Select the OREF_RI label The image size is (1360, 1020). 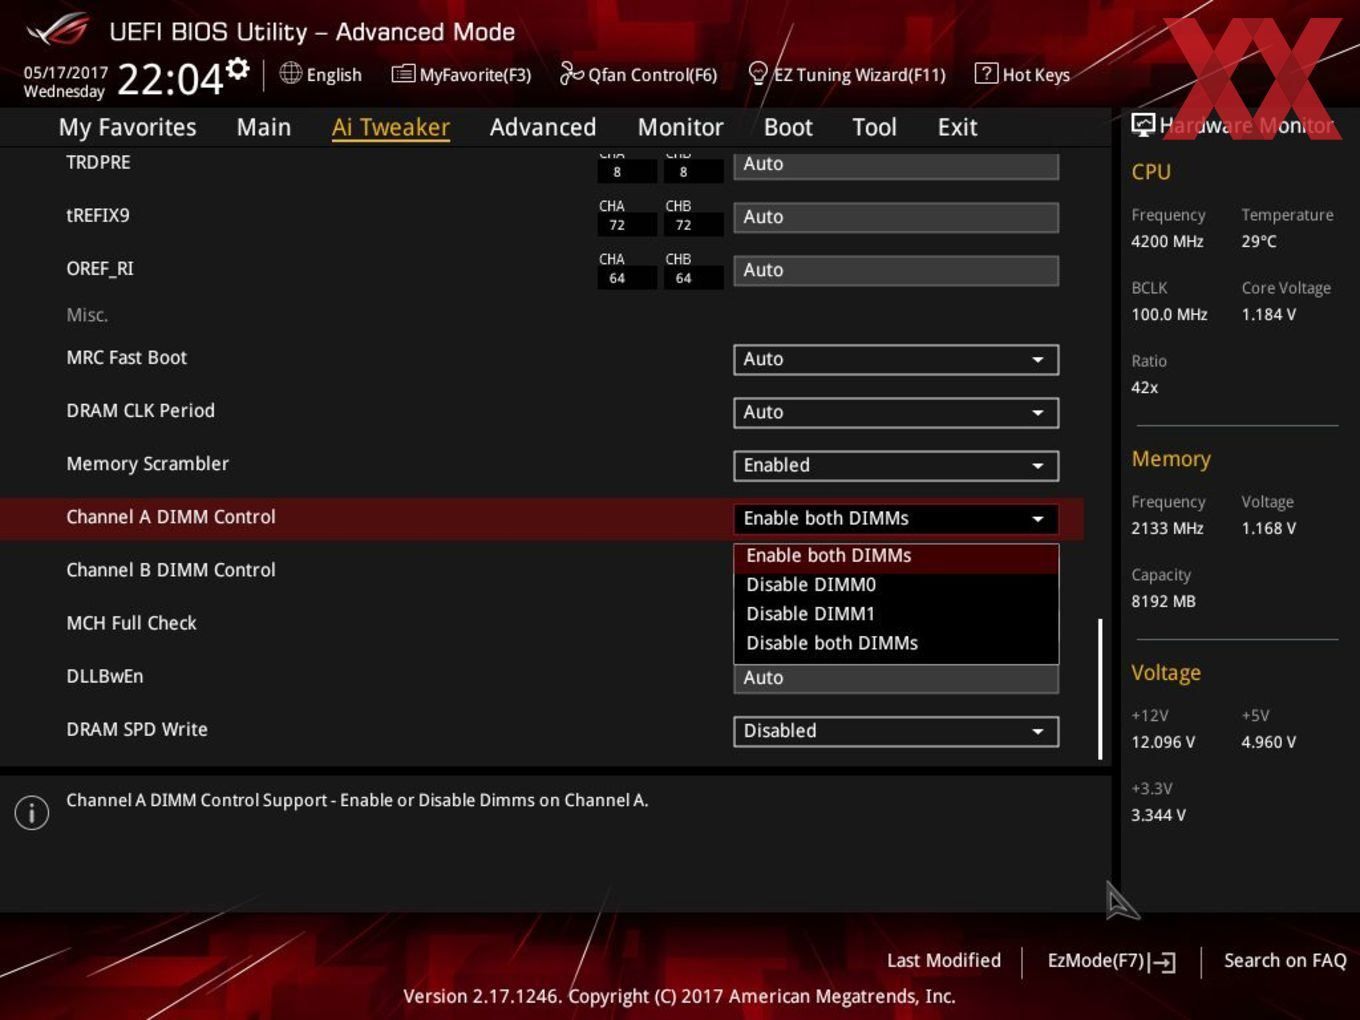[x=99, y=268]
